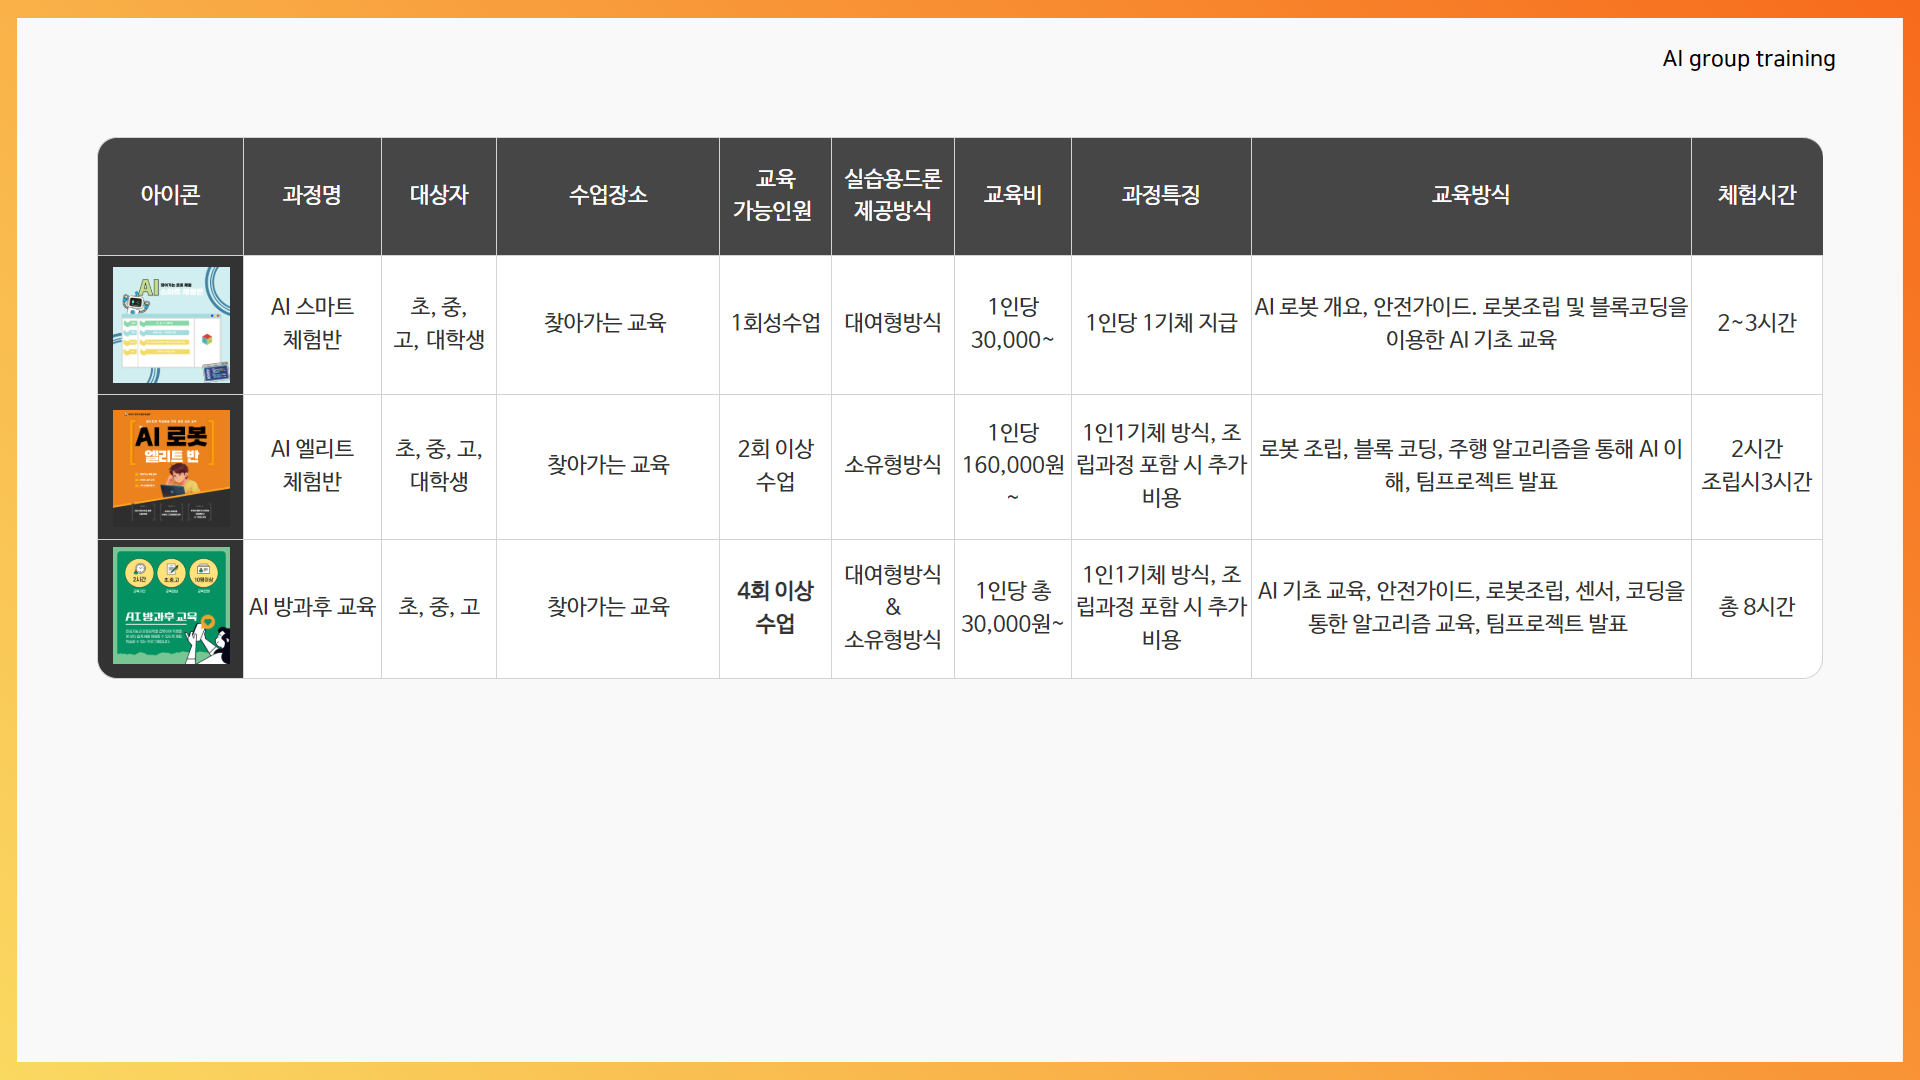Click the 'AI 엘리트 체험반' course name cell
The height and width of the screenshot is (1080, 1920).
312,466
